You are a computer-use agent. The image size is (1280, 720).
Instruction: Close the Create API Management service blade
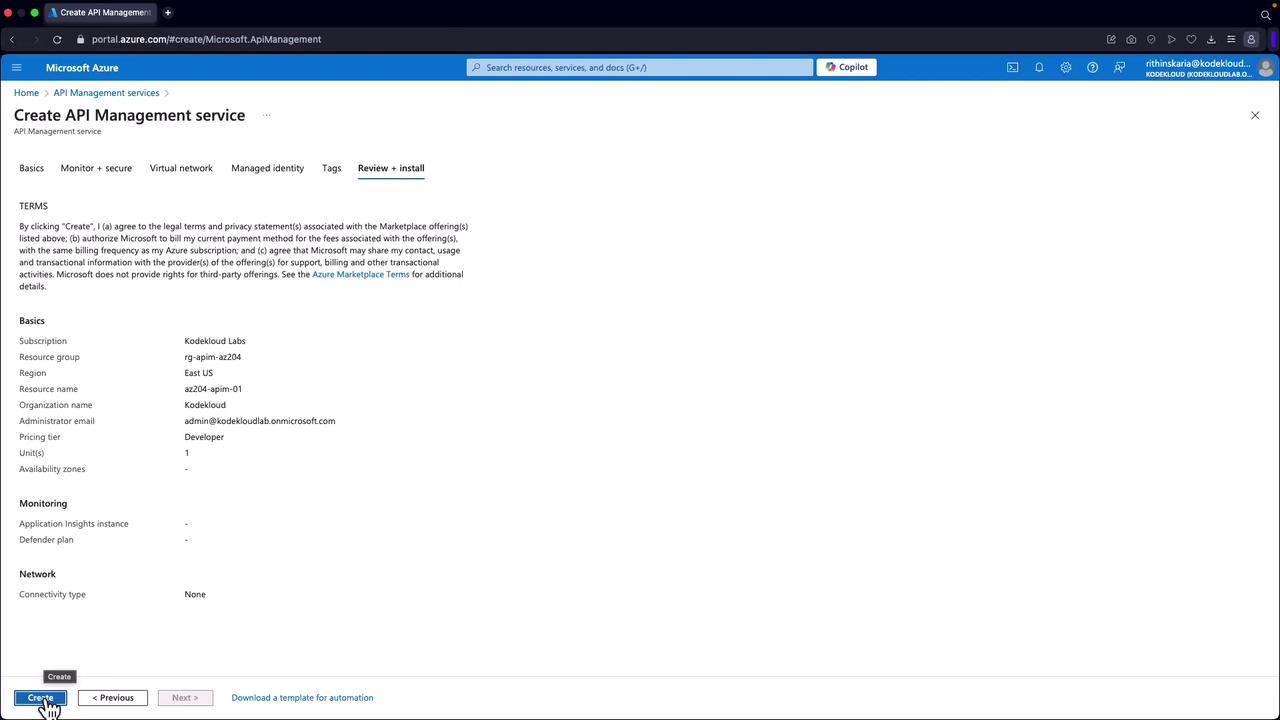pyautogui.click(x=1255, y=115)
